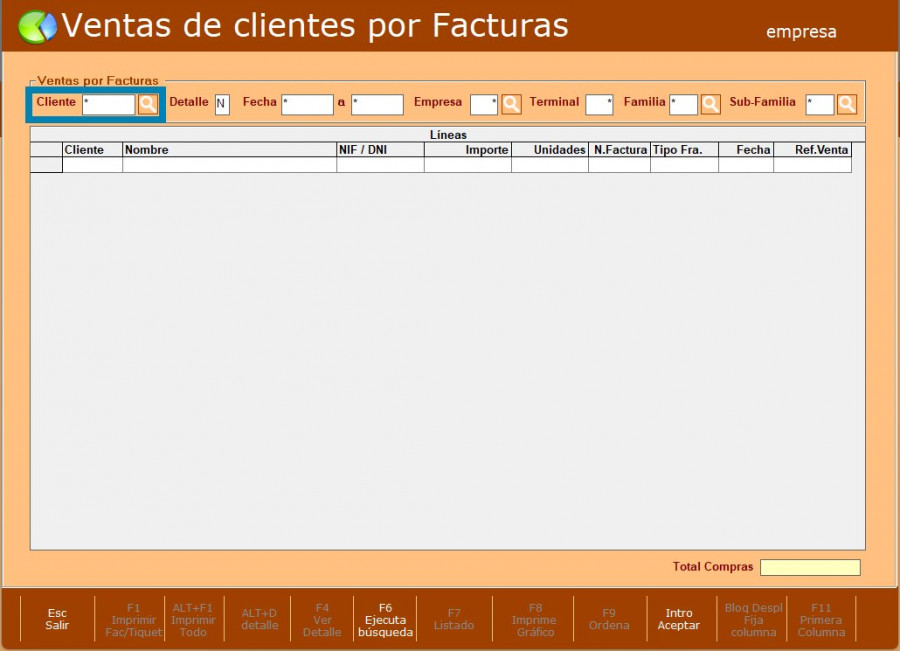Viewport: 900px width, 651px height.
Task: Focus the Cliente input field
Action: coord(108,104)
